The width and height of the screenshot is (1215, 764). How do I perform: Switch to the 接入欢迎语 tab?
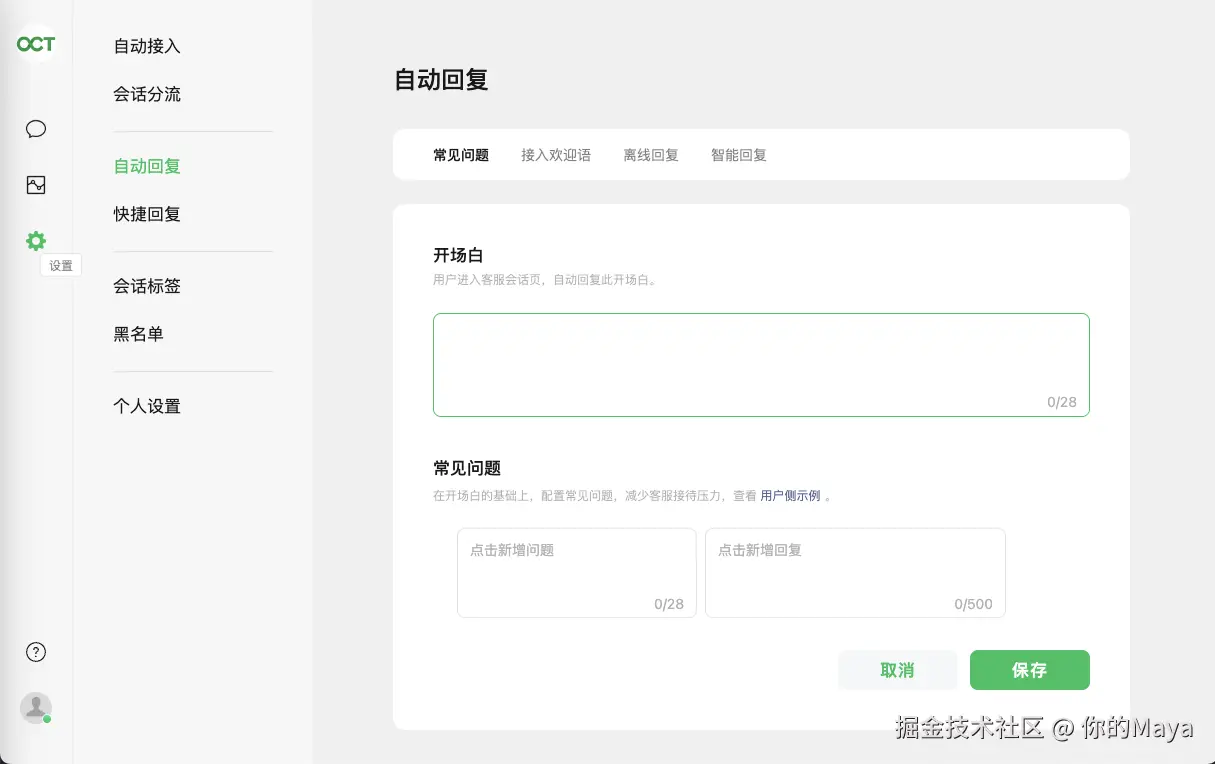pyautogui.click(x=556, y=155)
